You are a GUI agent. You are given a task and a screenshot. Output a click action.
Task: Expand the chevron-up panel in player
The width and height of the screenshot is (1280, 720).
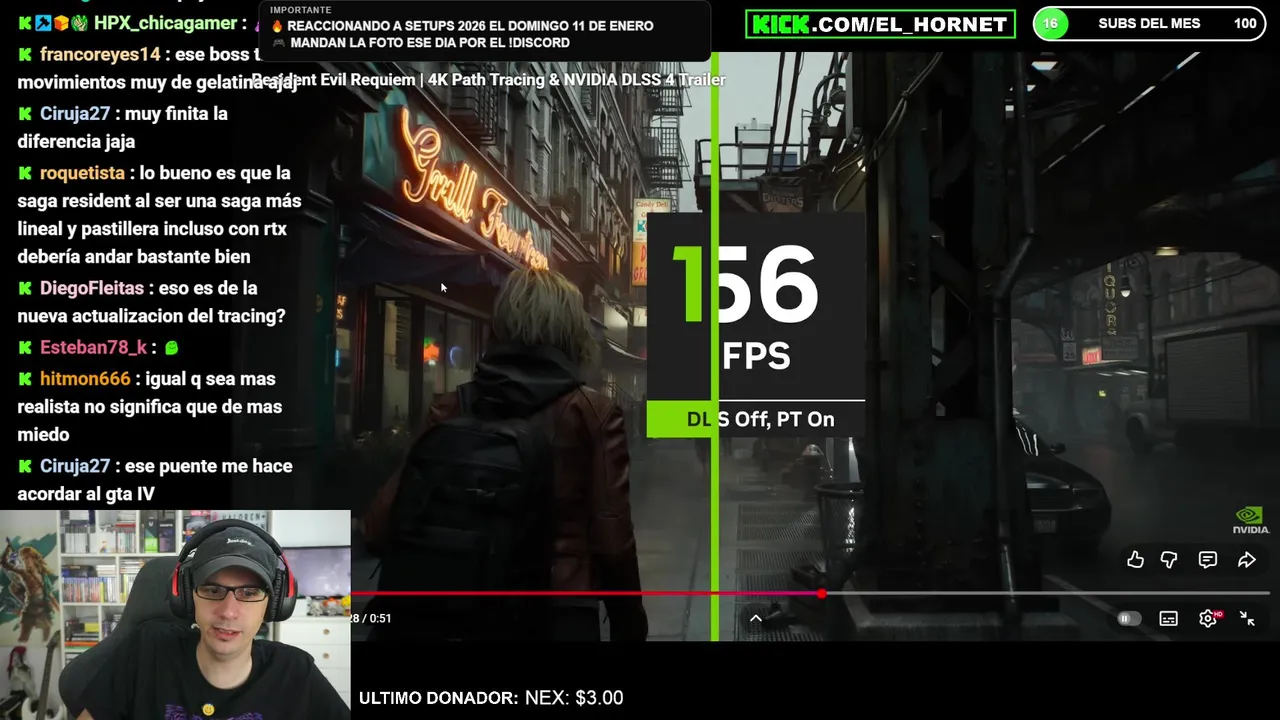[756, 618]
